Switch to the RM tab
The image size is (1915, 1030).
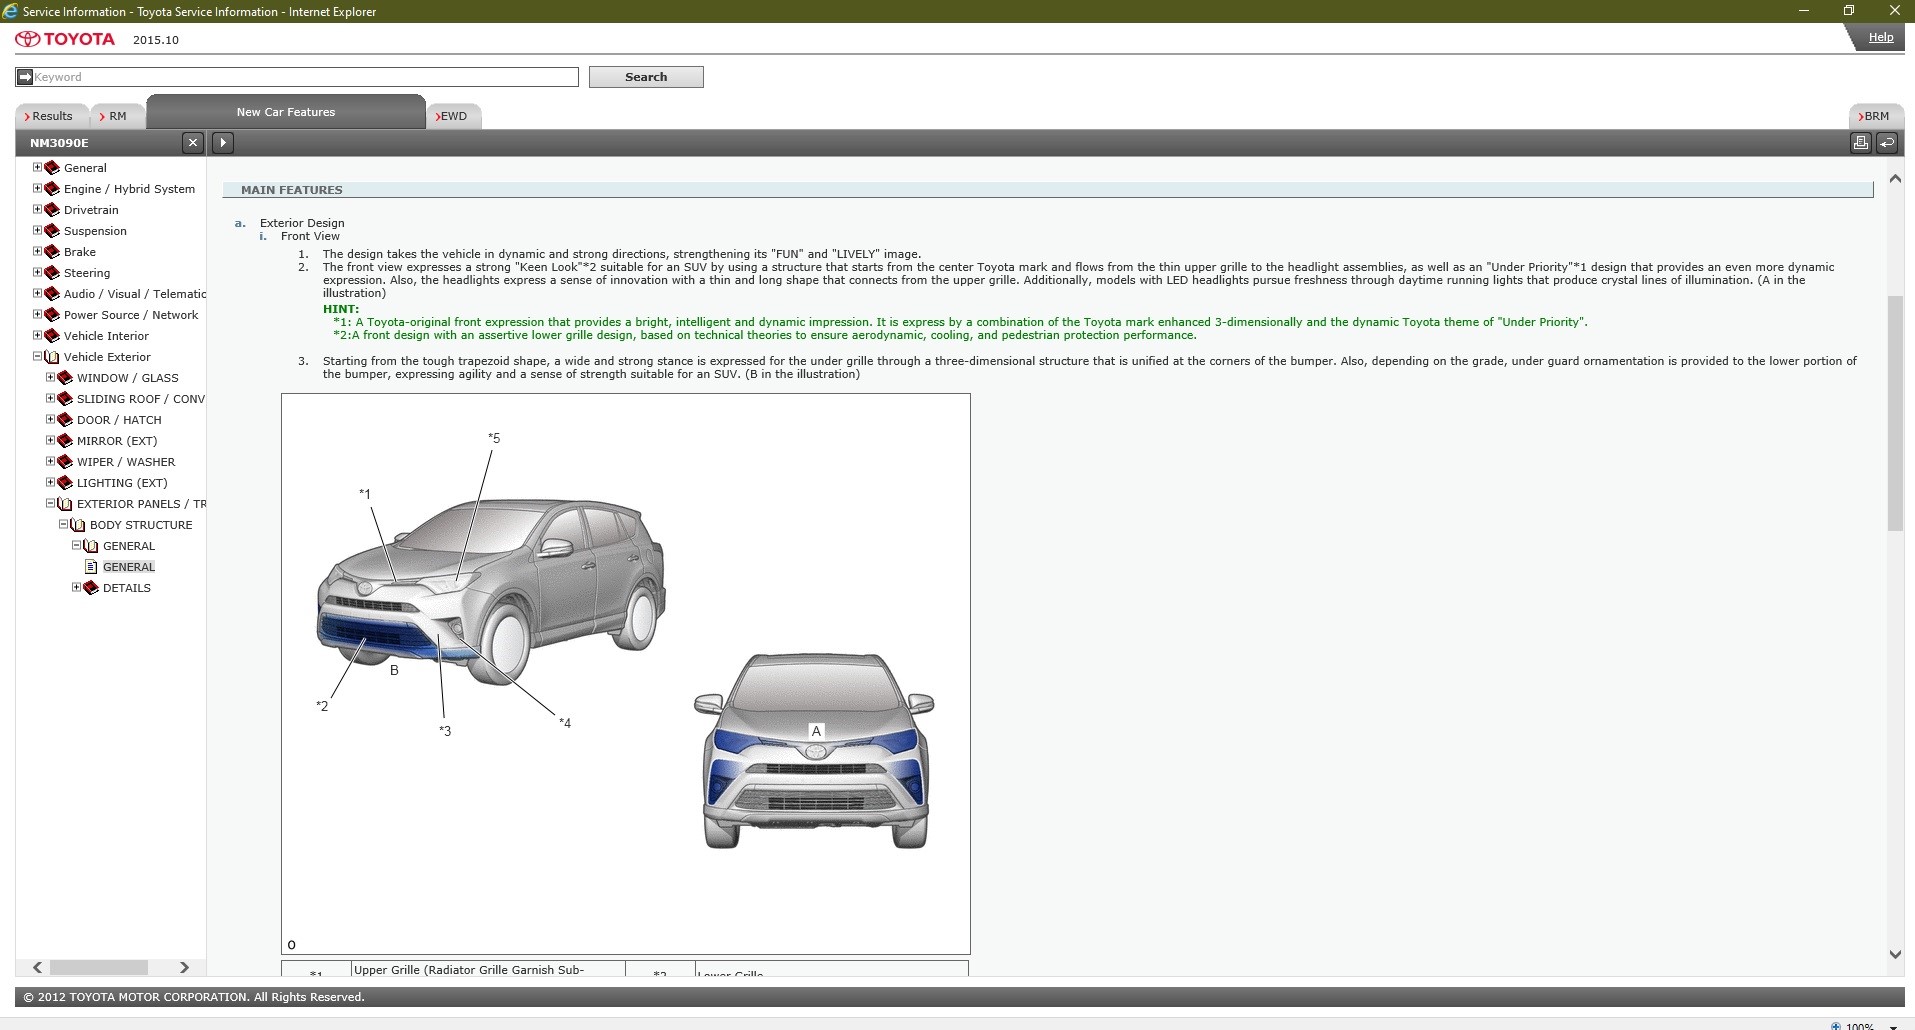pyautogui.click(x=116, y=116)
